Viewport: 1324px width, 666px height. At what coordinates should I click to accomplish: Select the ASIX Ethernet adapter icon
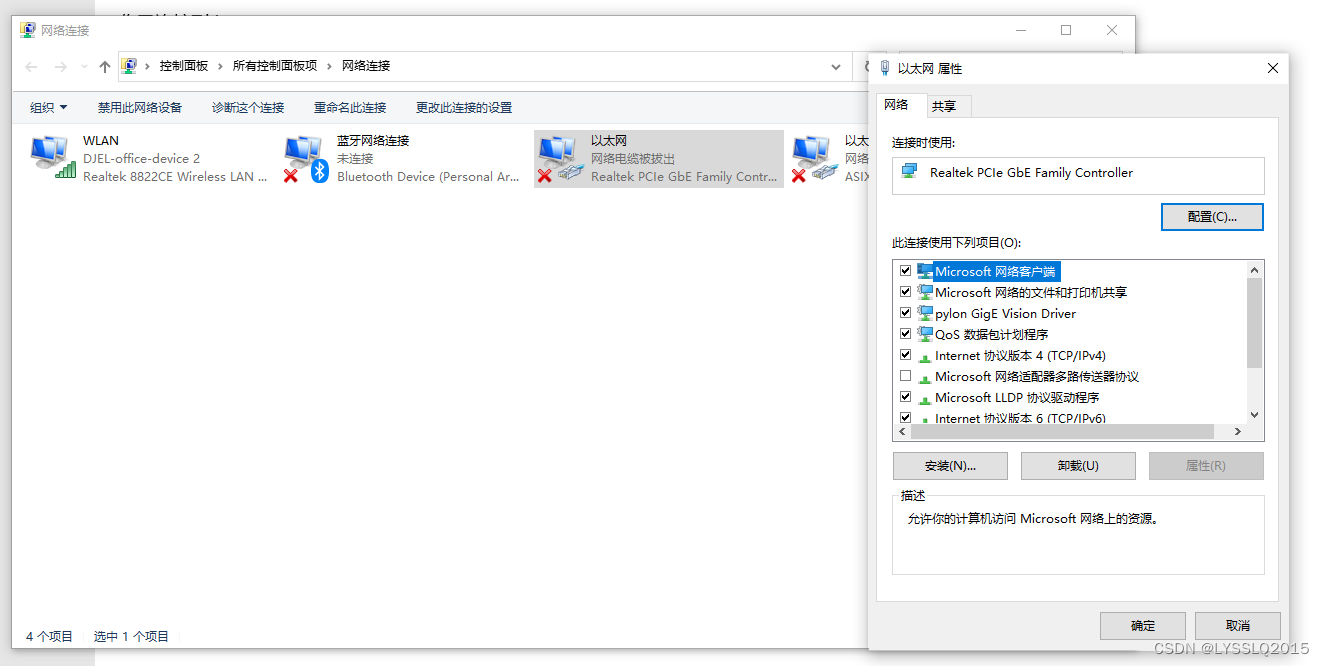tap(814, 158)
